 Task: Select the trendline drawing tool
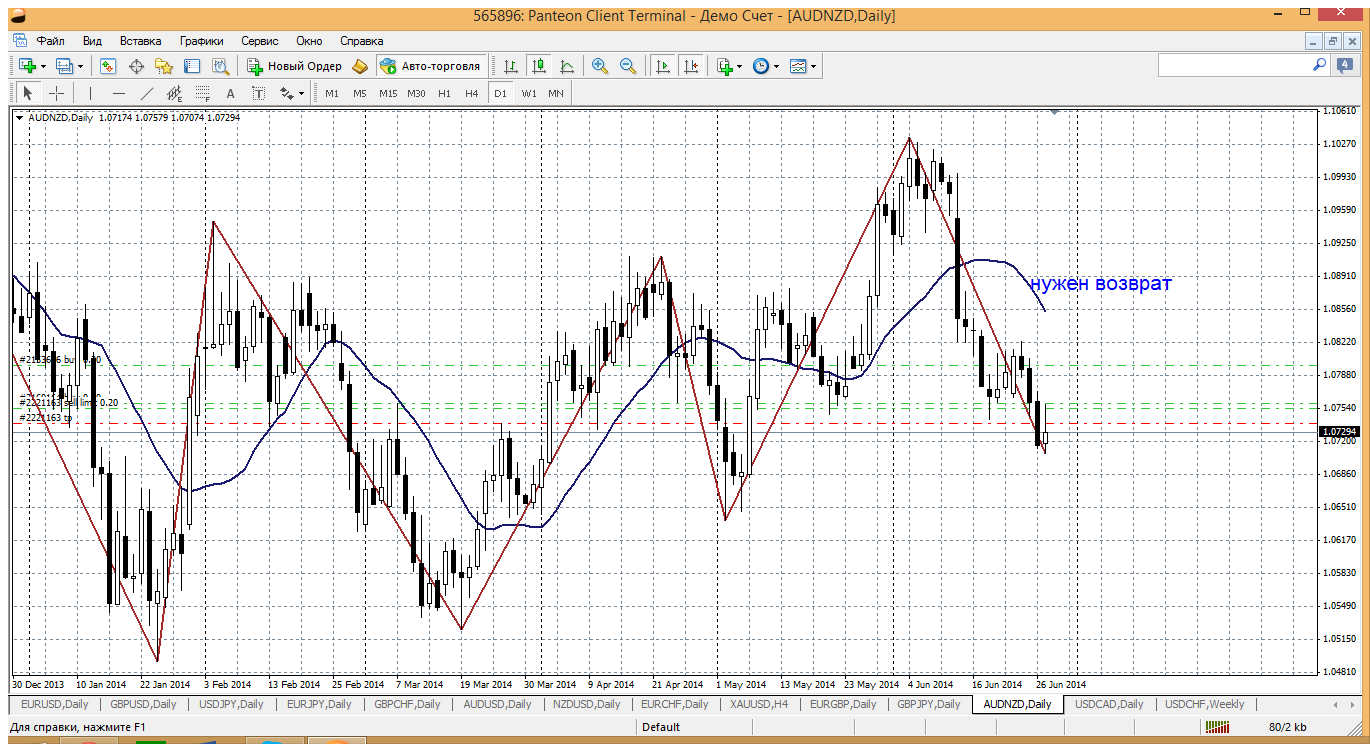[x=147, y=93]
